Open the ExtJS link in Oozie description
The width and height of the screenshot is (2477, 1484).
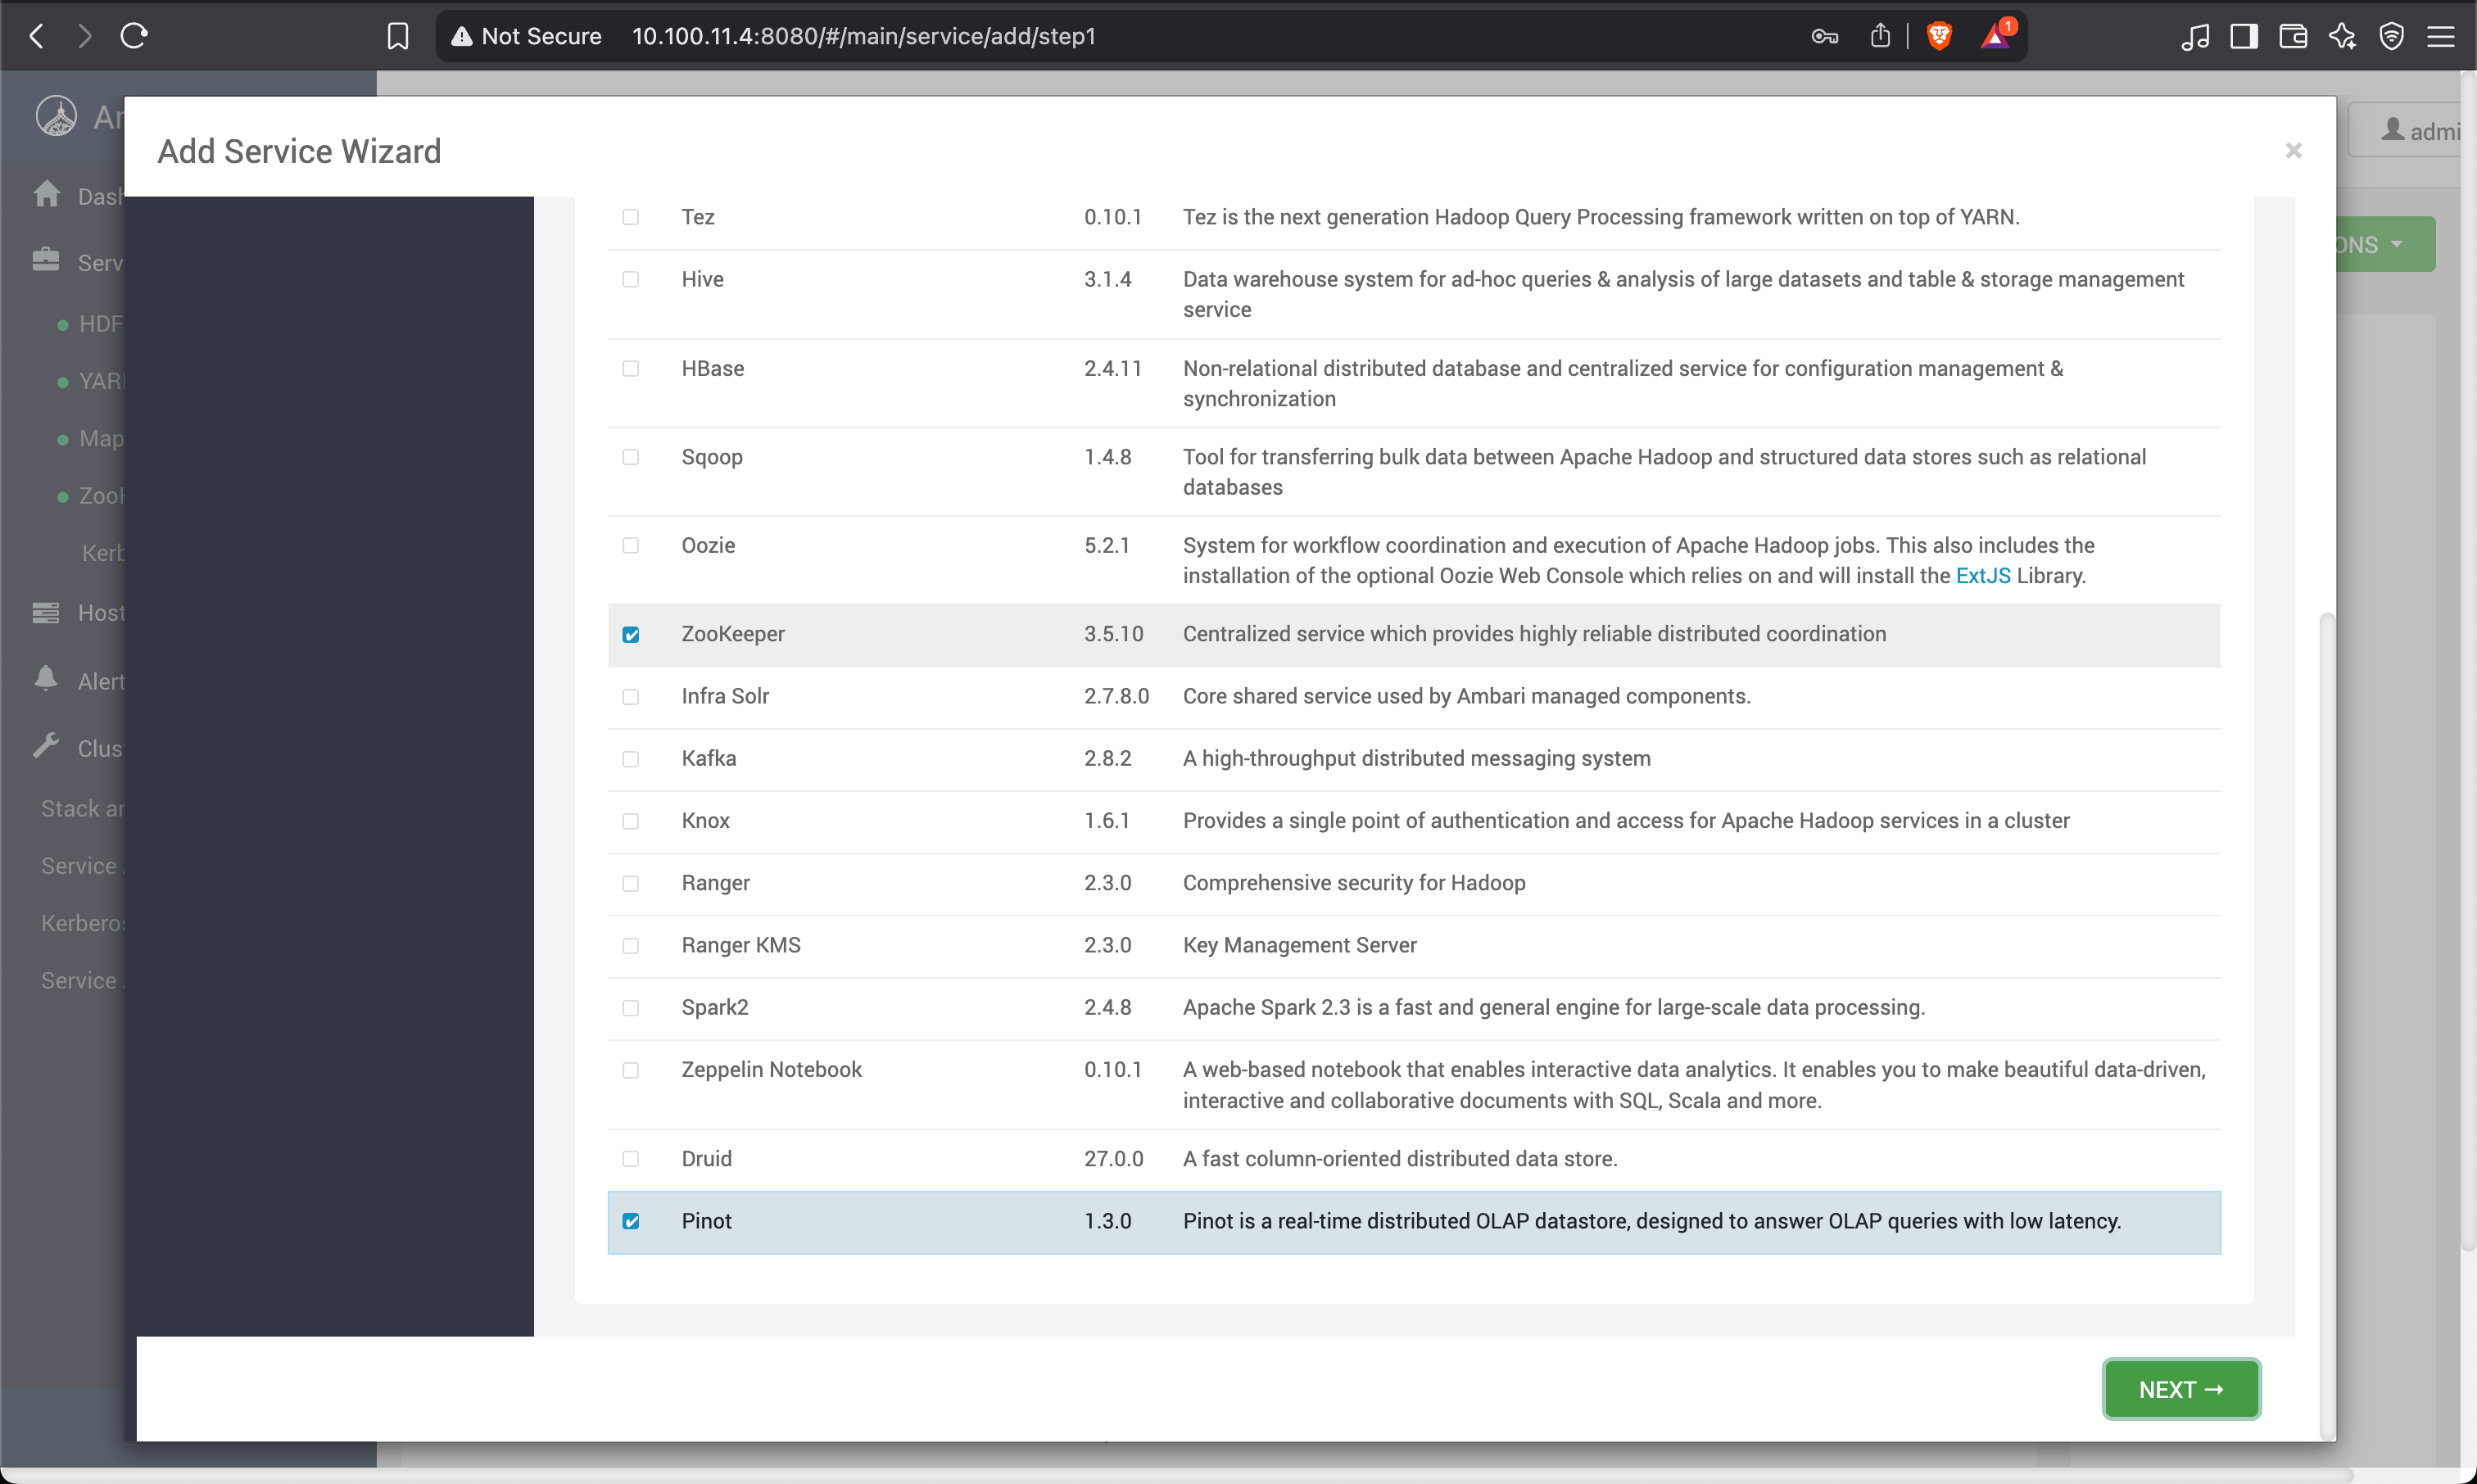point(1983,576)
